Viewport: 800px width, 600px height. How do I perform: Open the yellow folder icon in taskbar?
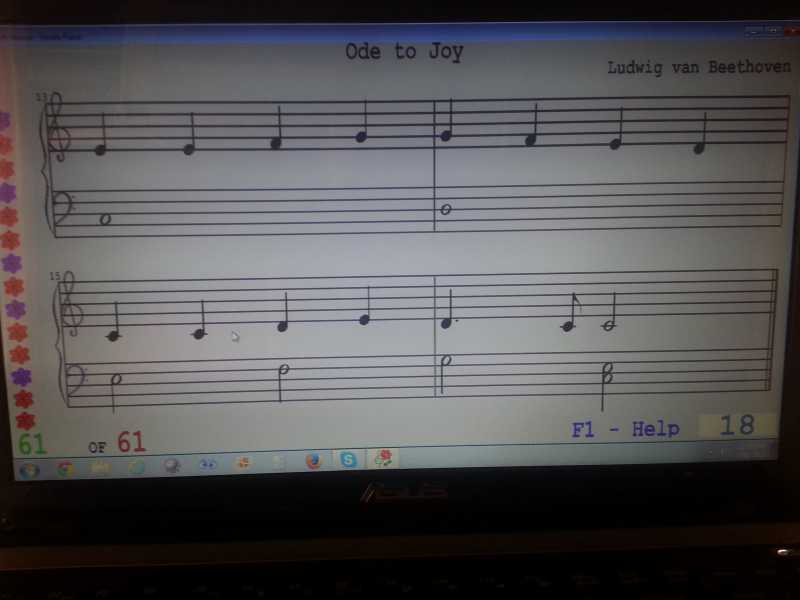[101, 468]
